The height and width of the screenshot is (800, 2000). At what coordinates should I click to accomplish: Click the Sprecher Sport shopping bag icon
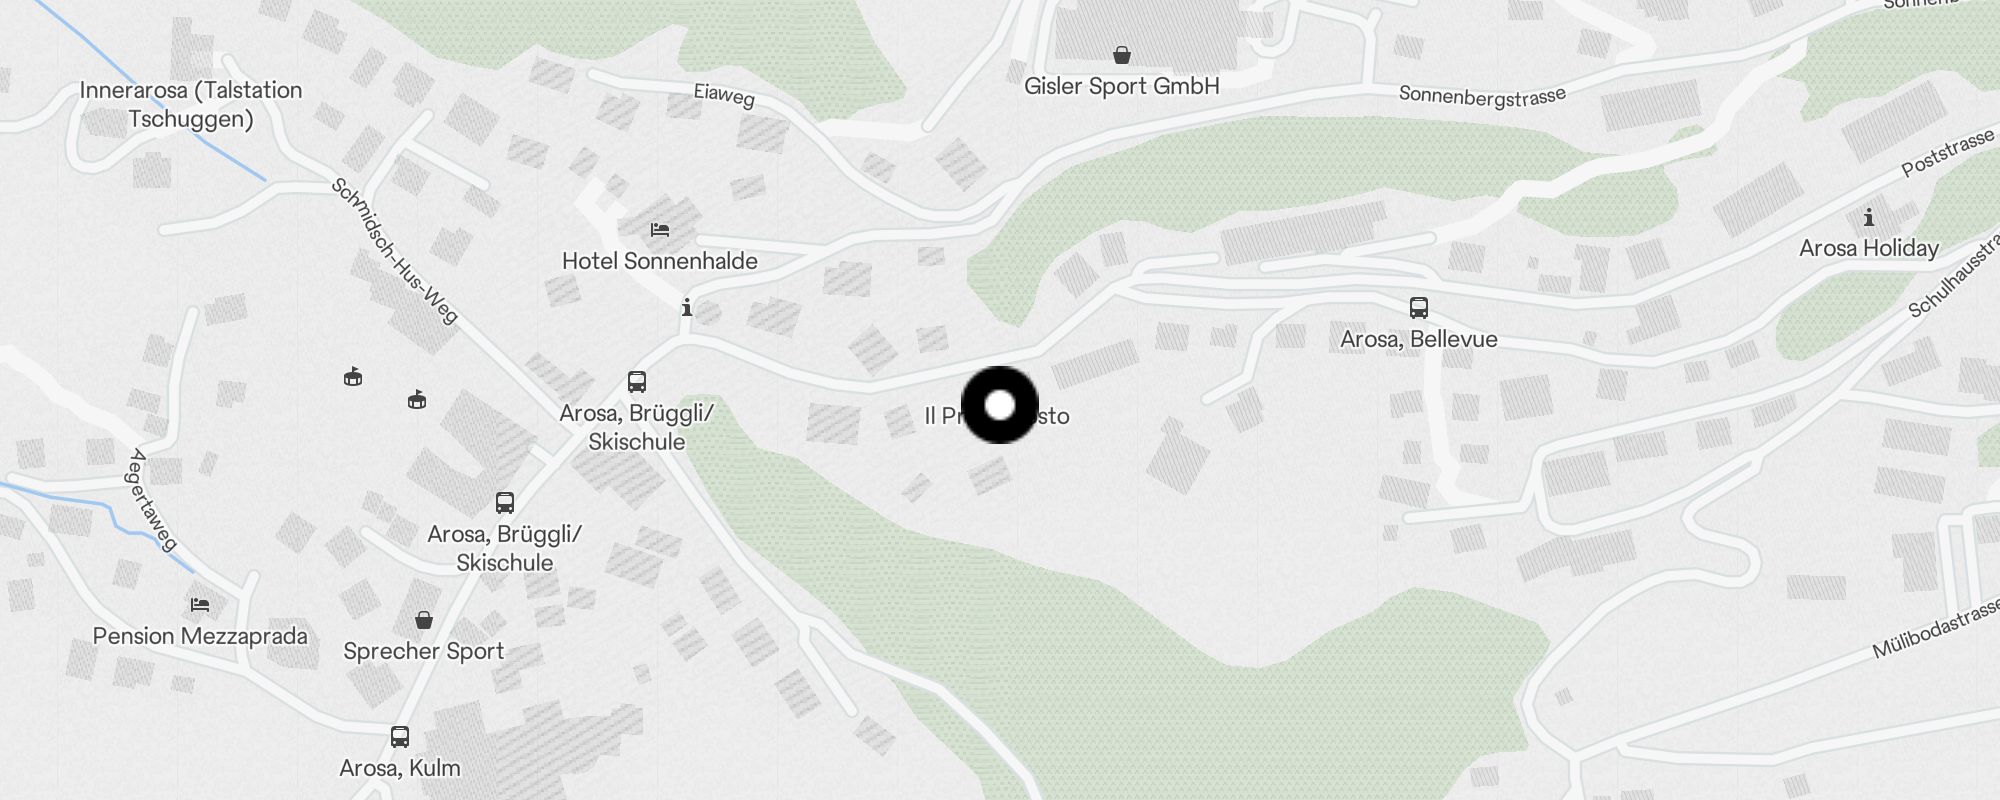tap(424, 620)
